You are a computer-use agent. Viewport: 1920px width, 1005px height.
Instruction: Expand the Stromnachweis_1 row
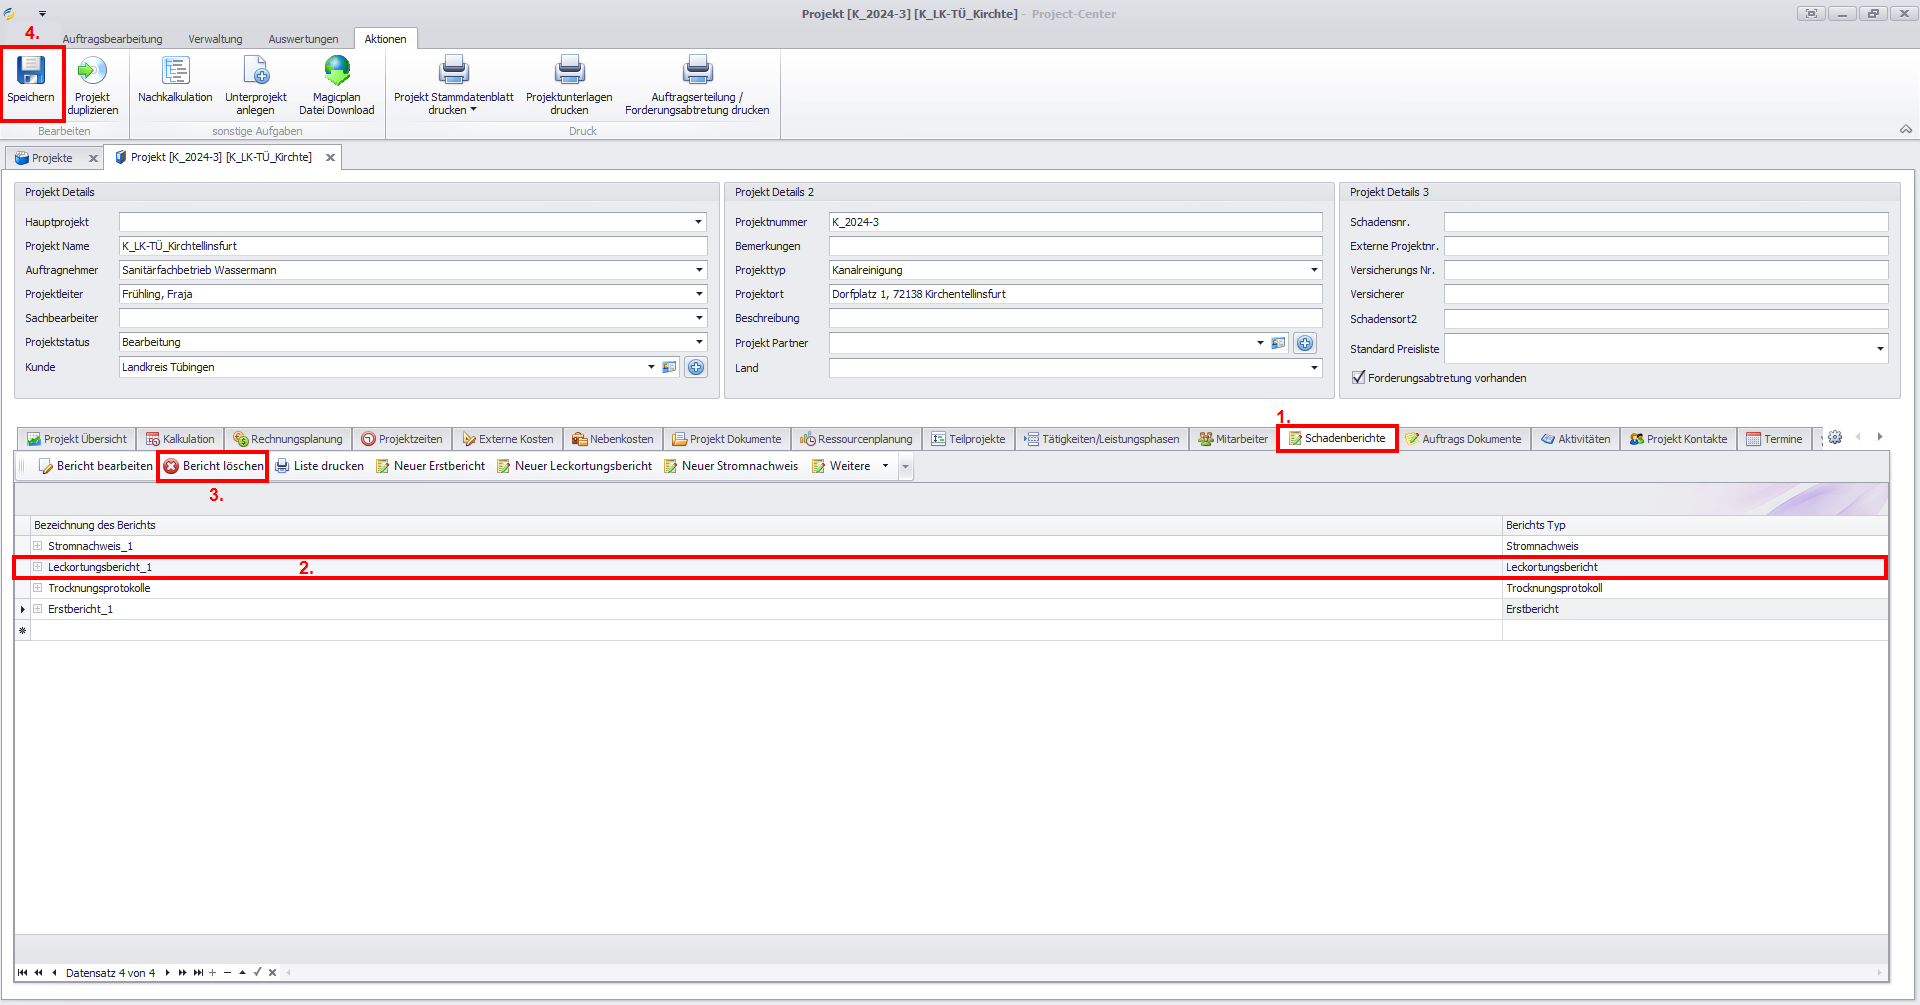38,546
